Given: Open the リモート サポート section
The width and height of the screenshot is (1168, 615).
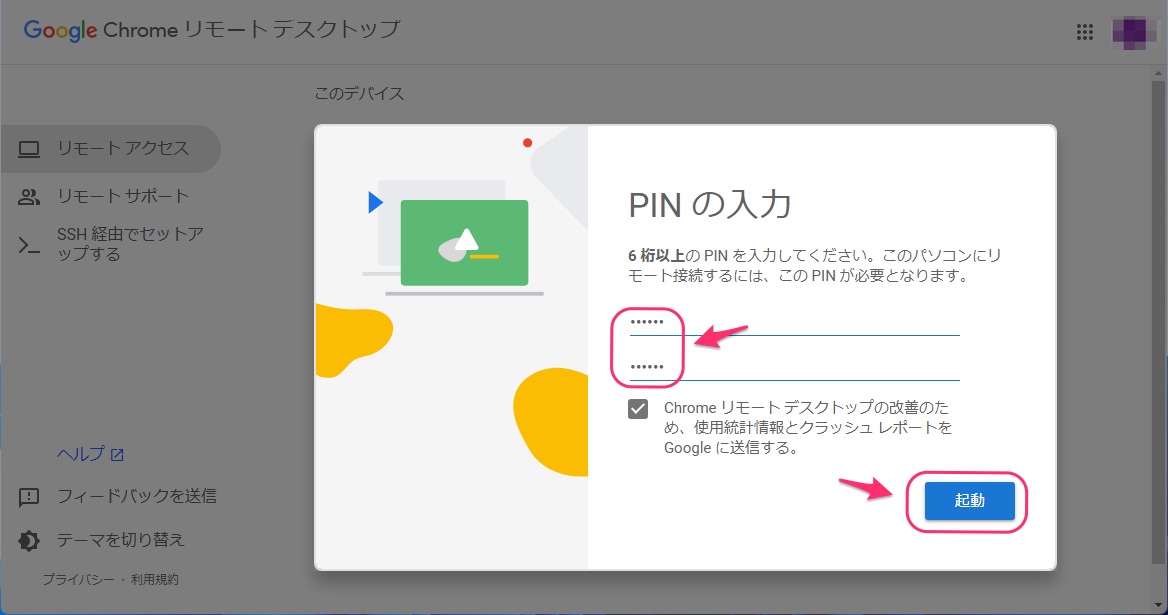Looking at the screenshot, I should (110, 197).
